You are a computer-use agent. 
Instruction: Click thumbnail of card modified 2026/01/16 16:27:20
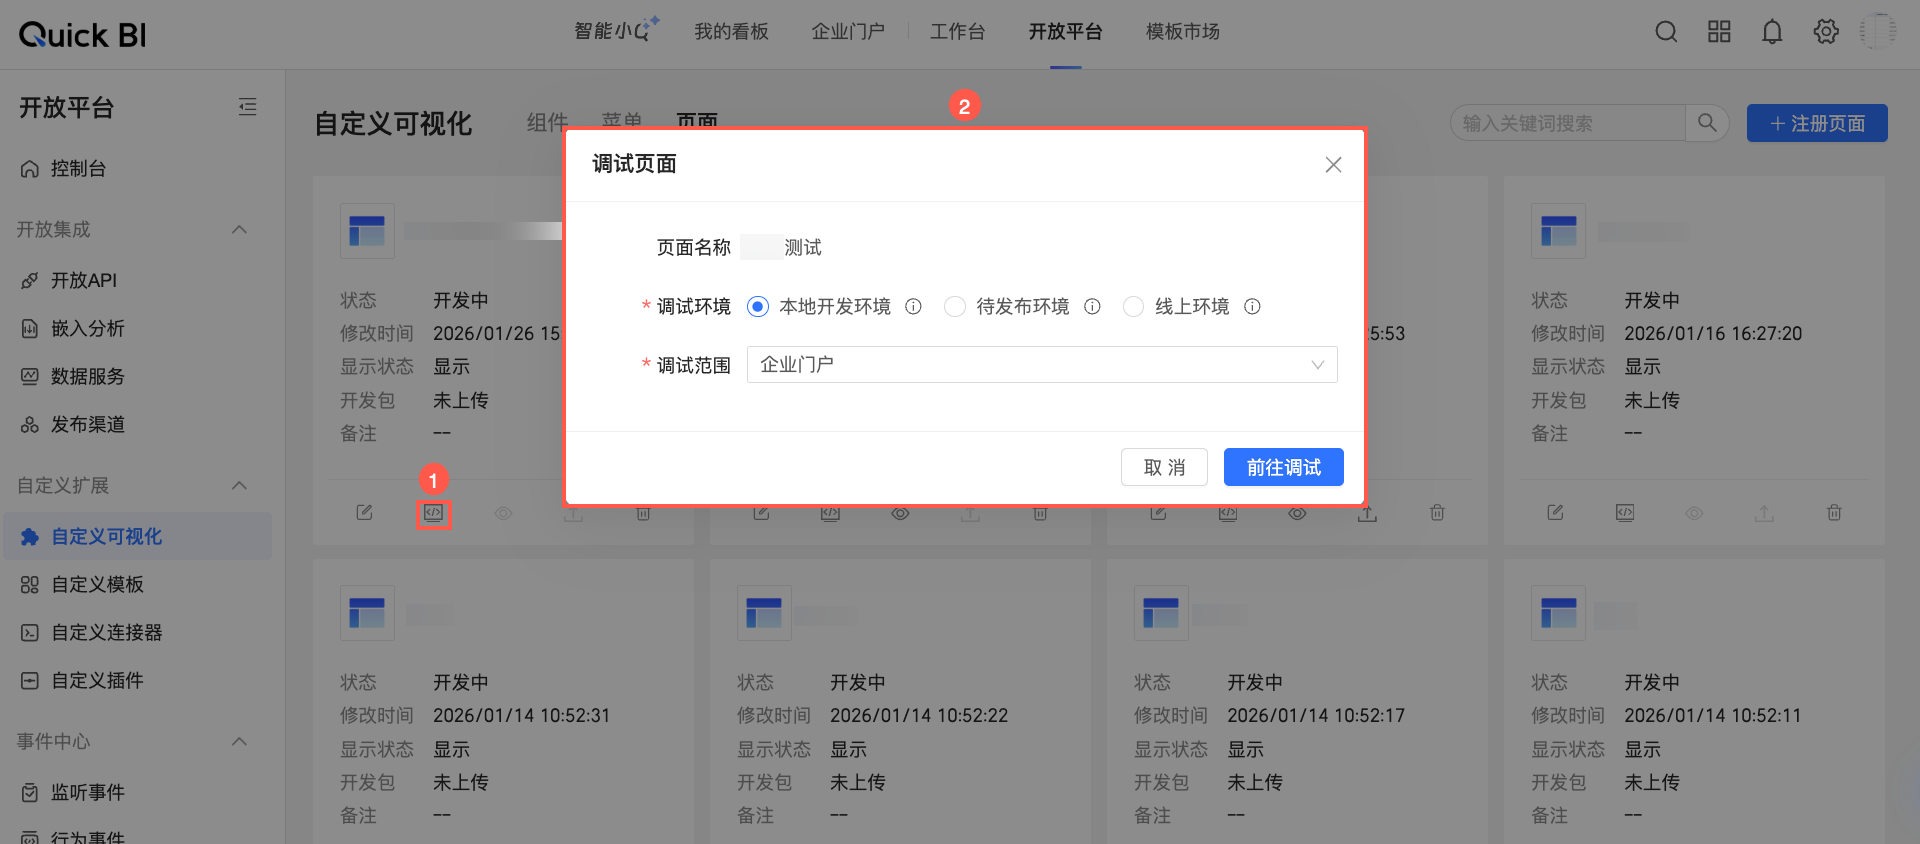tap(1558, 230)
